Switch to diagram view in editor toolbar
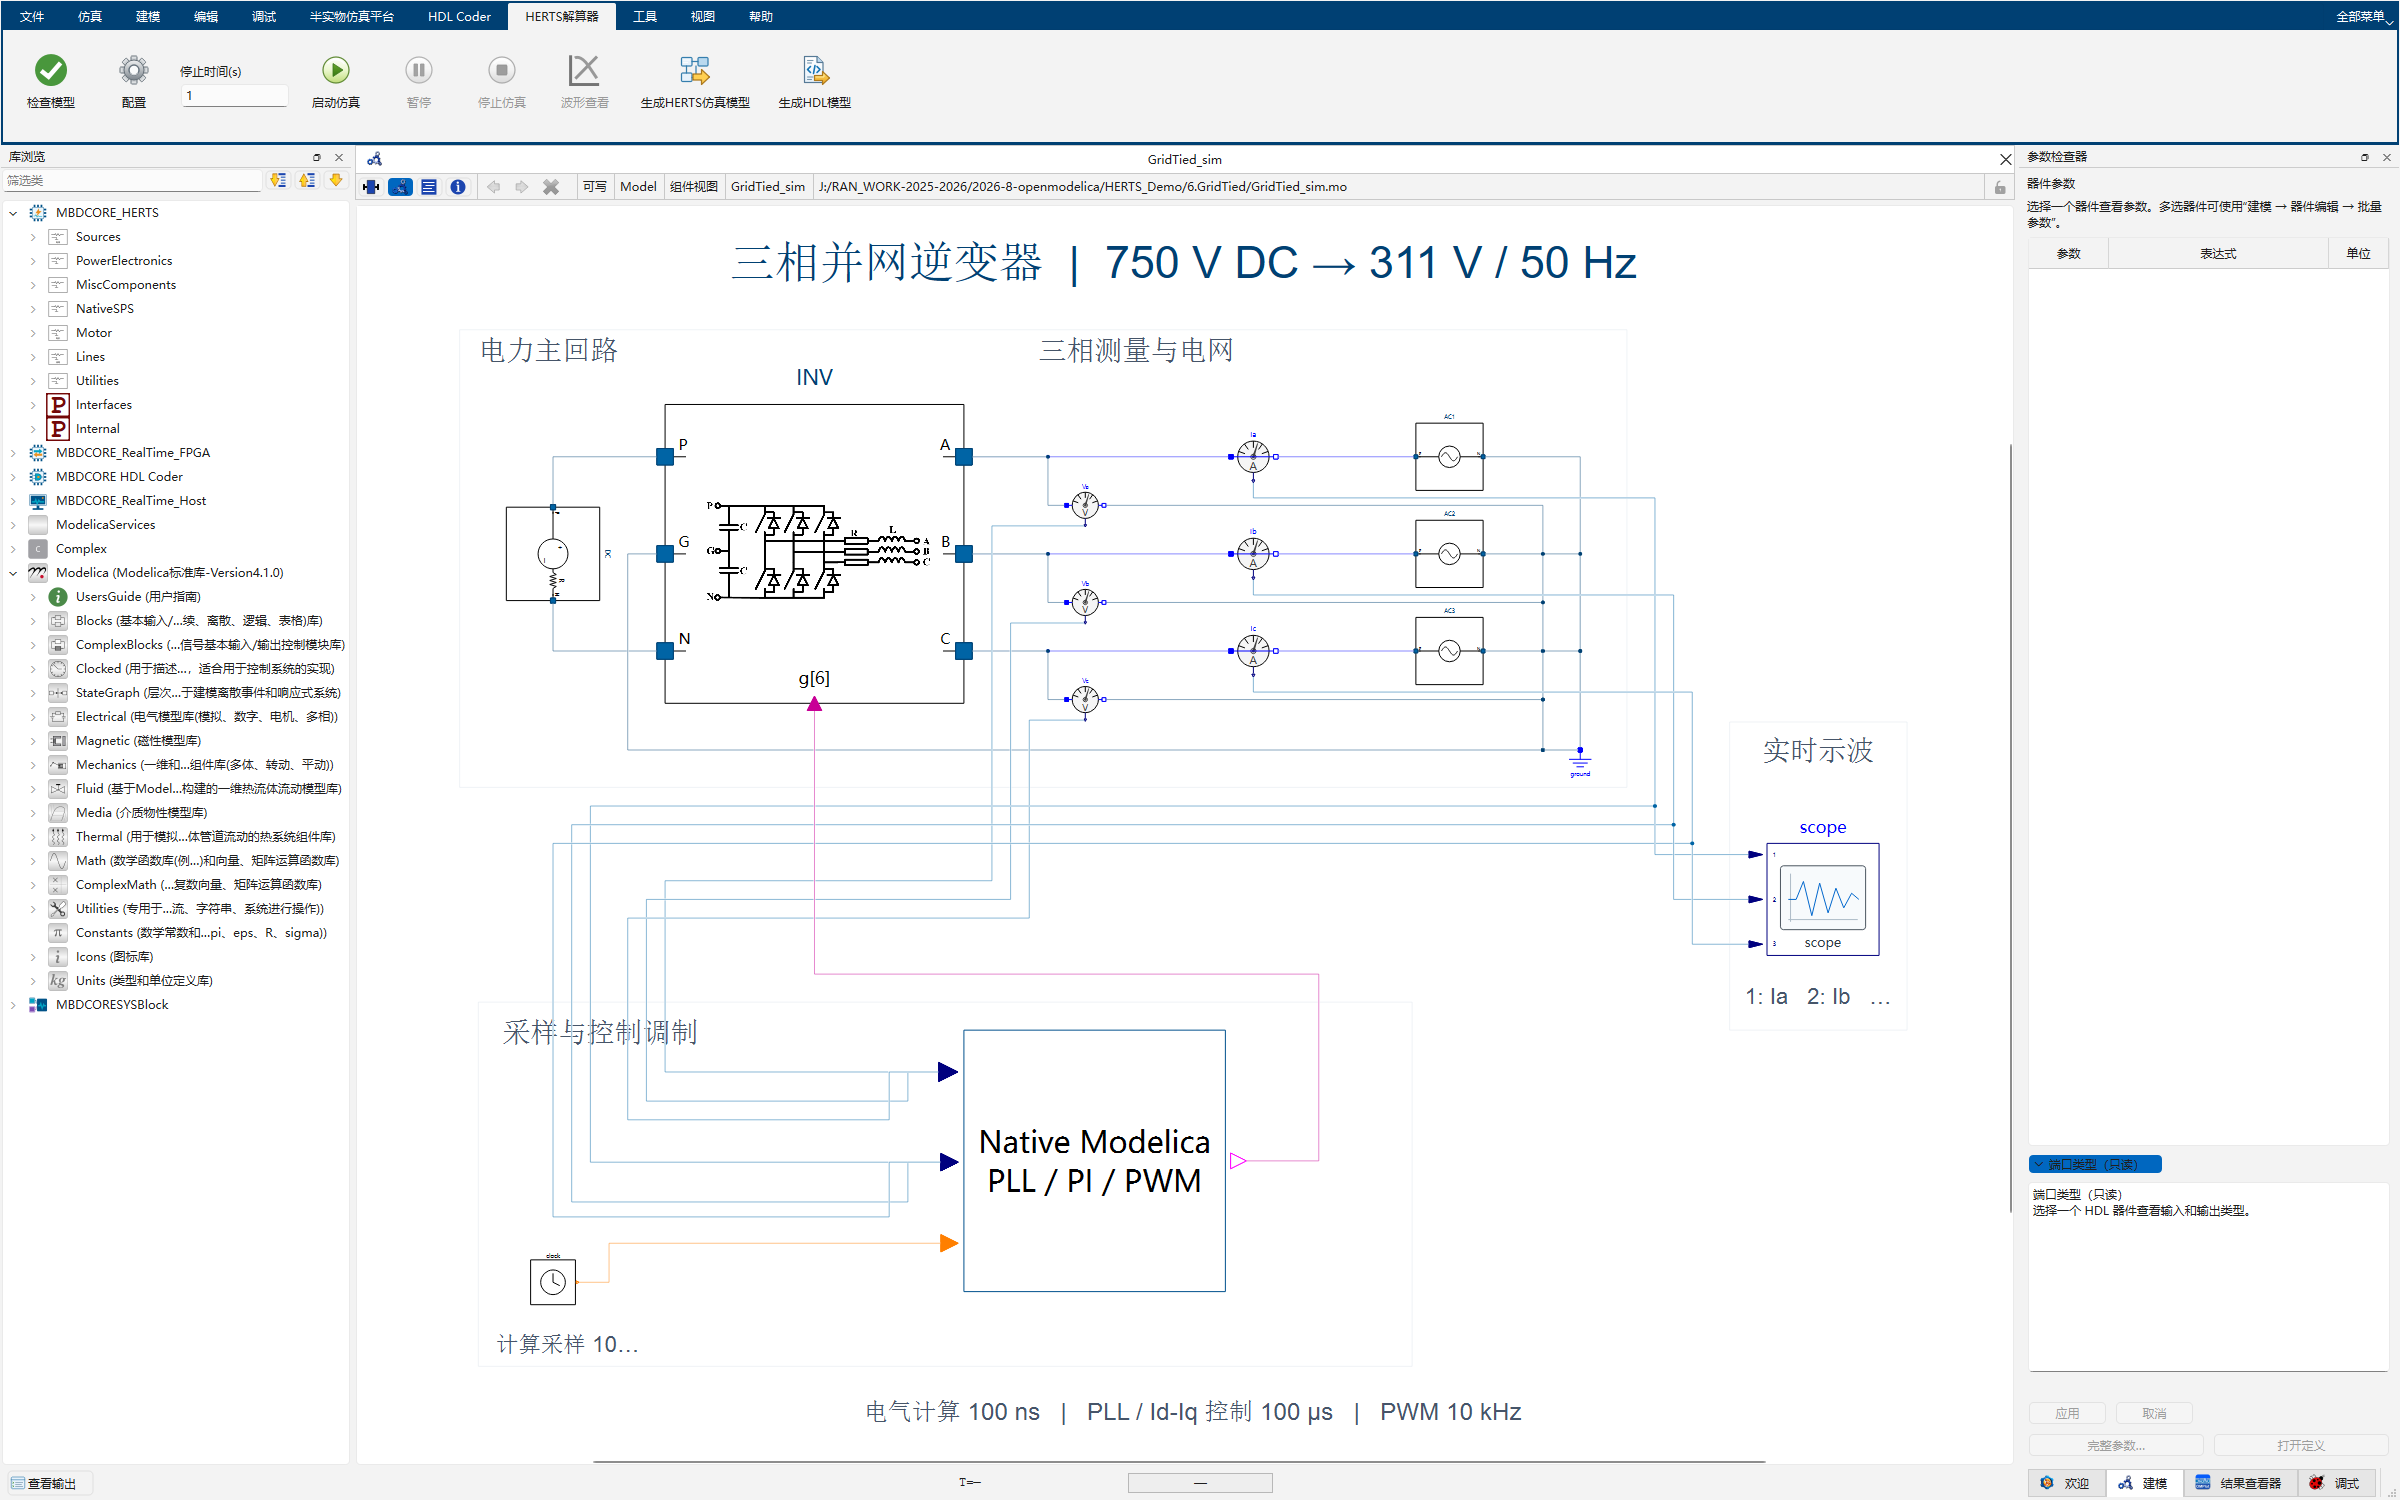2400x1500 pixels. [401, 187]
